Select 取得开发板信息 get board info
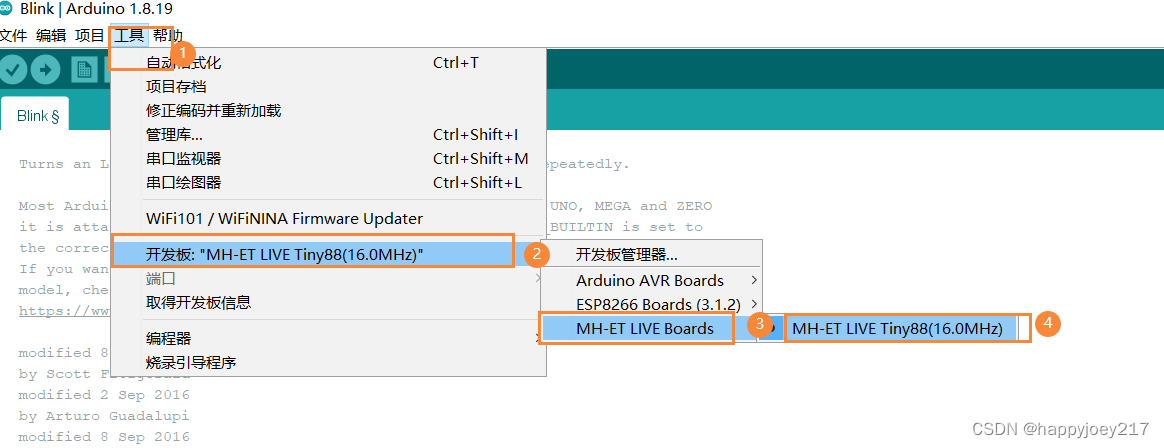The height and width of the screenshot is (448, 1164). click(327, 302)
